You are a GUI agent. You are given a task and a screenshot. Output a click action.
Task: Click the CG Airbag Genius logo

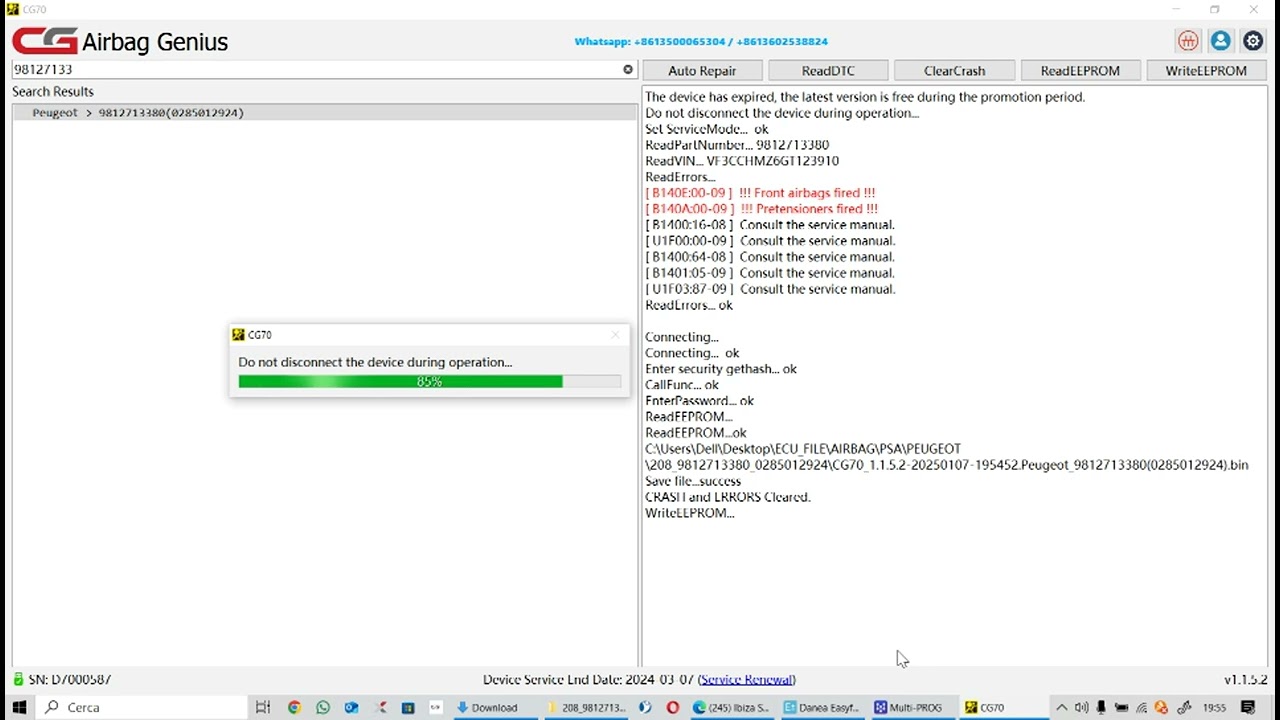pos(120,41)
